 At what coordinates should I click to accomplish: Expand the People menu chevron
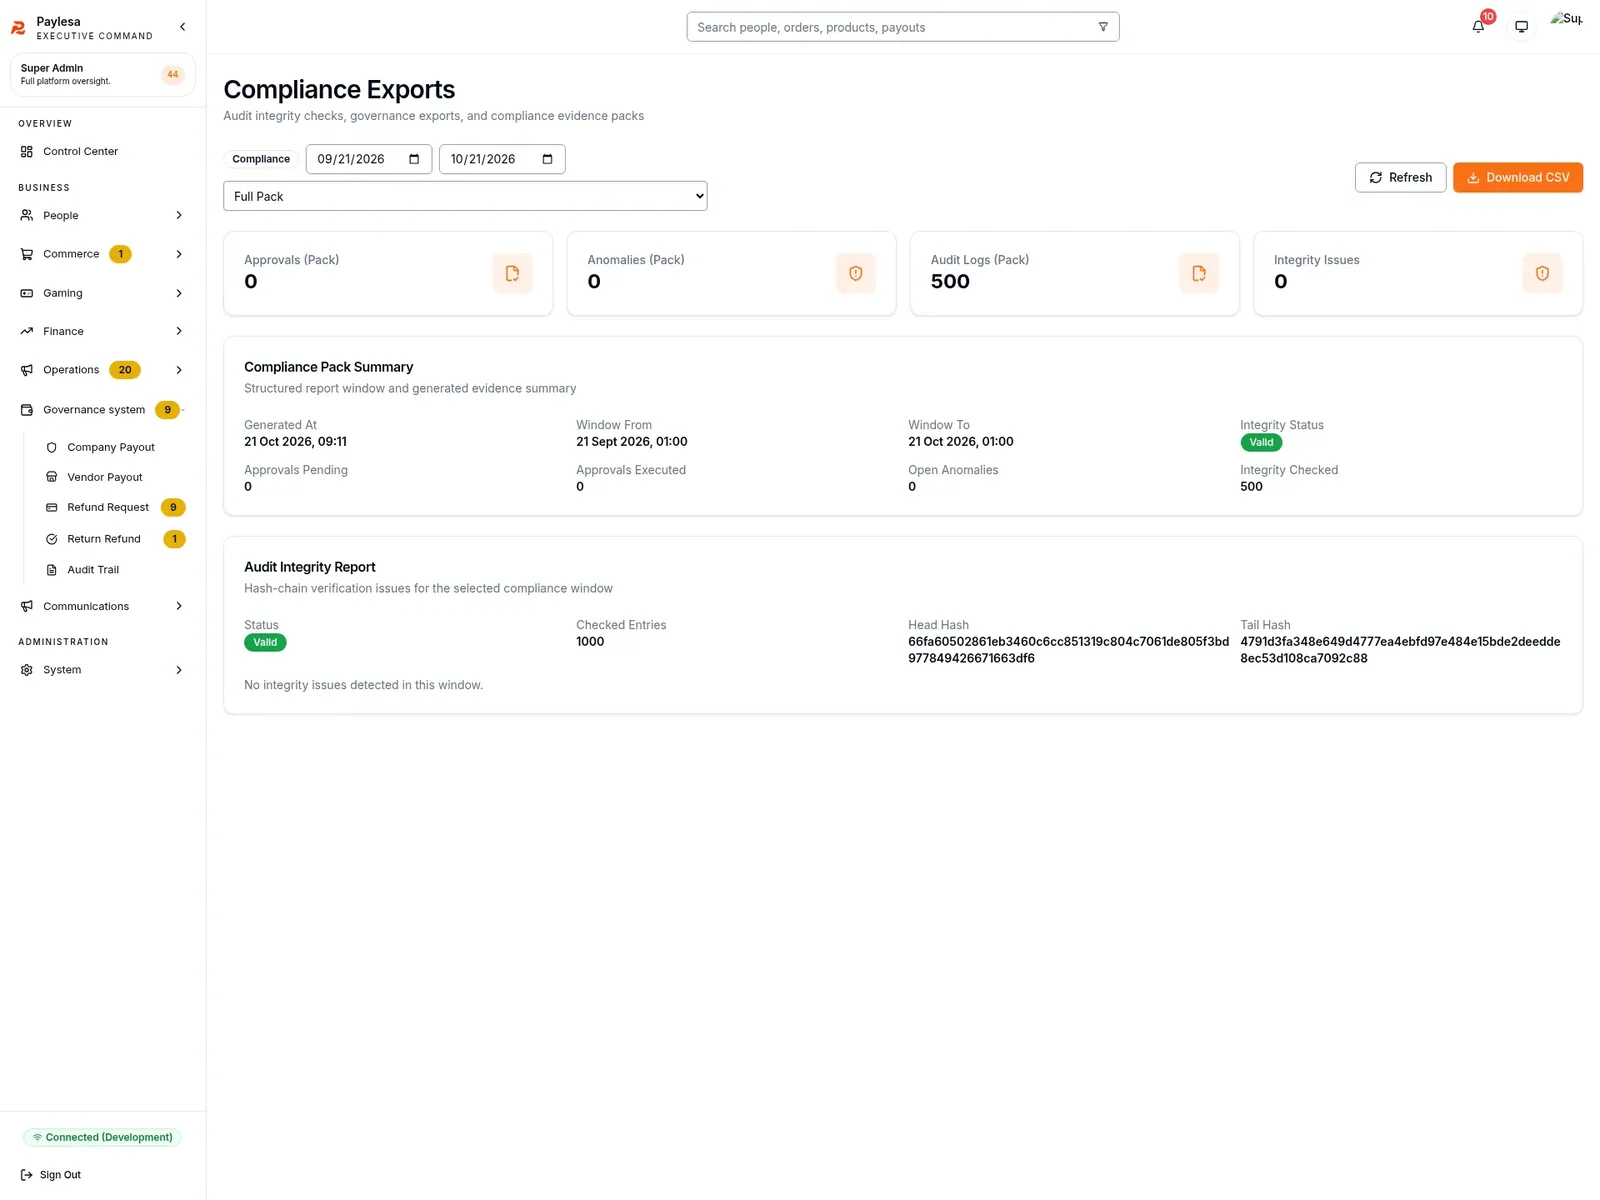(179, 216)
